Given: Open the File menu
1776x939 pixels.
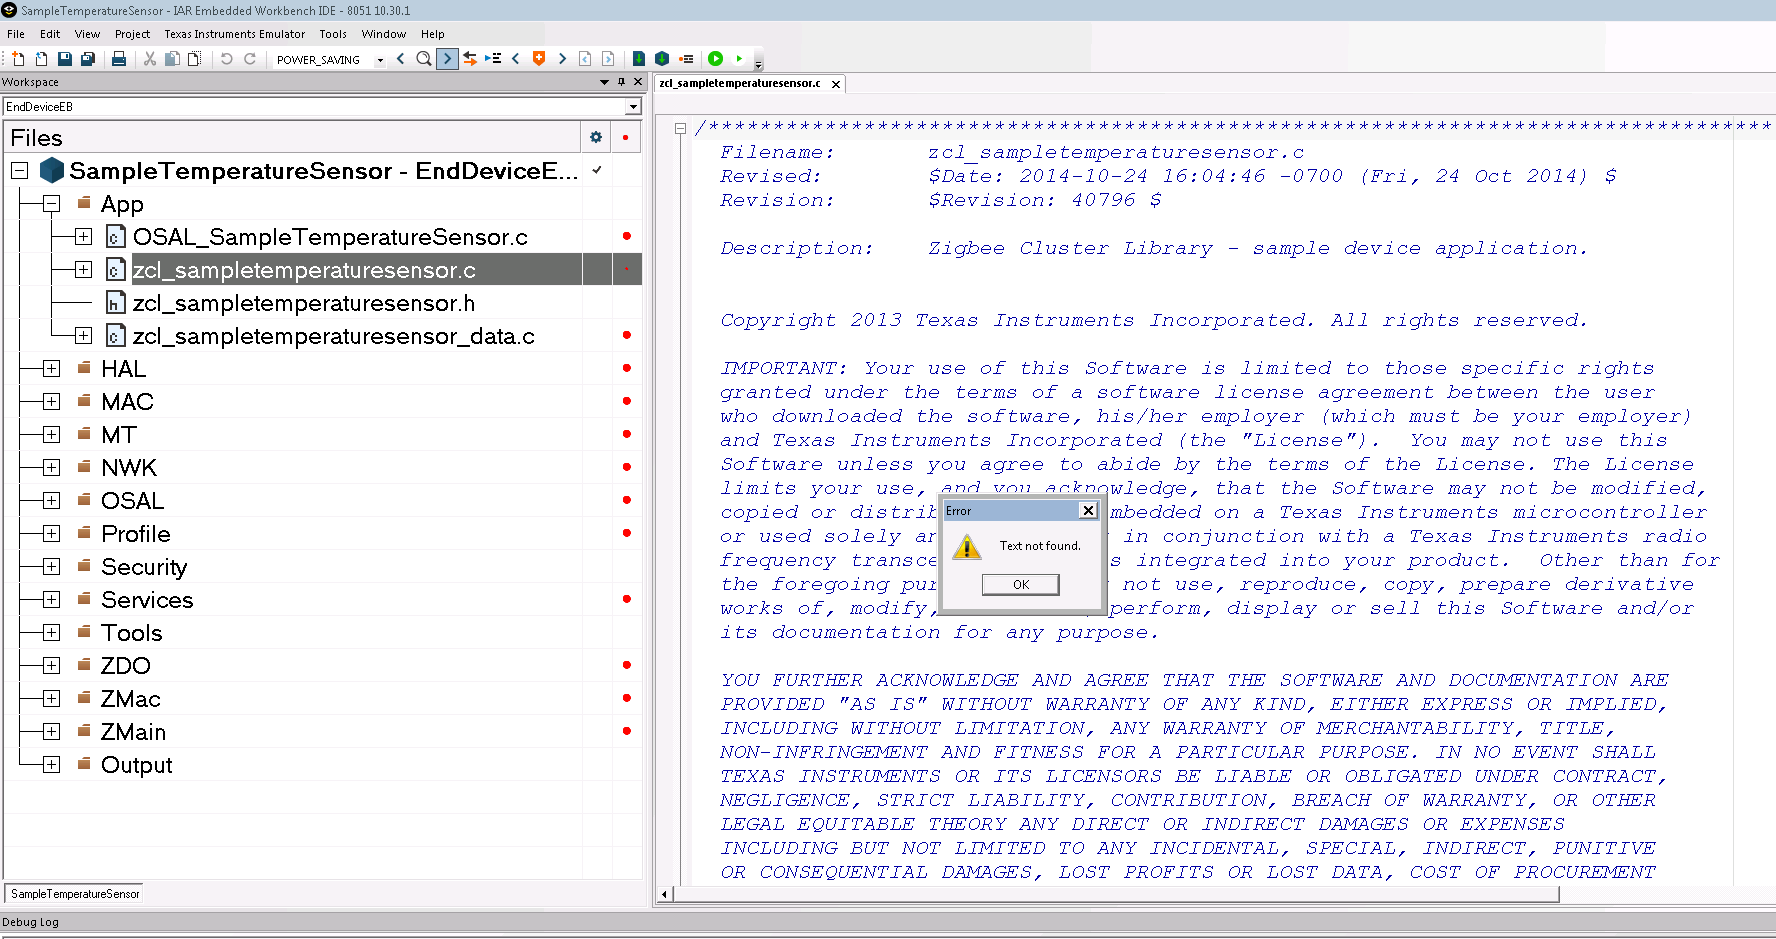Looking at the screenshot, I should [x=16, y=34].
